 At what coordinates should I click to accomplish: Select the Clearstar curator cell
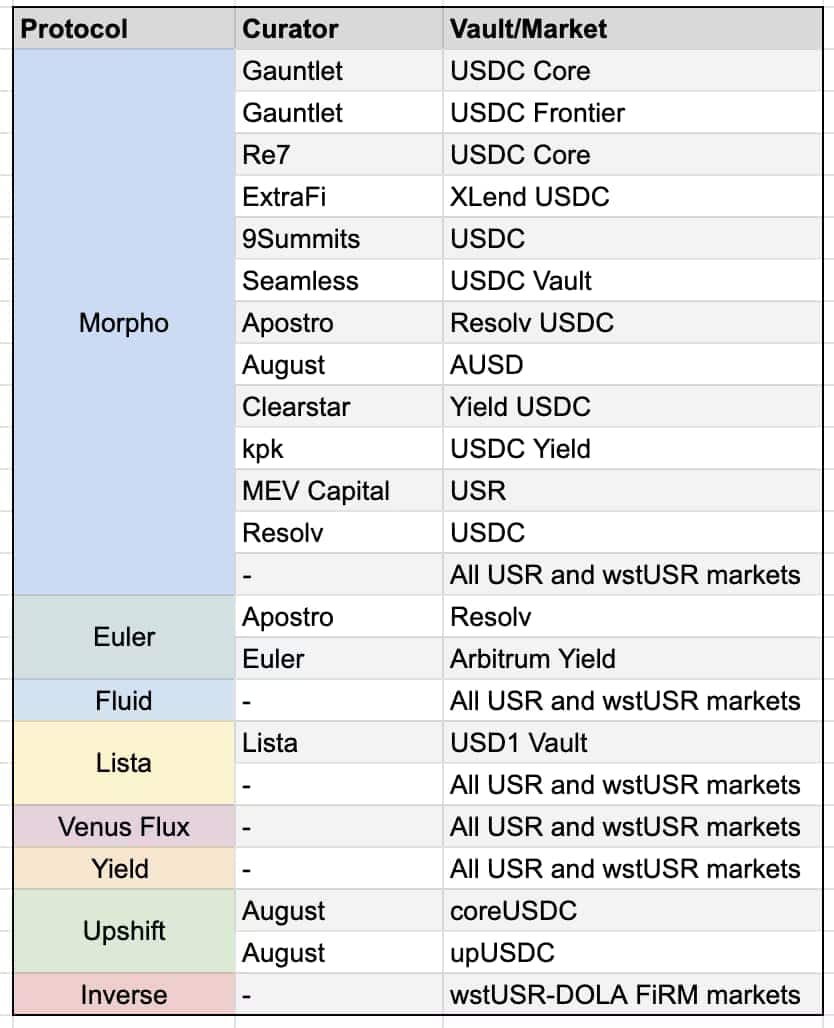296,407
